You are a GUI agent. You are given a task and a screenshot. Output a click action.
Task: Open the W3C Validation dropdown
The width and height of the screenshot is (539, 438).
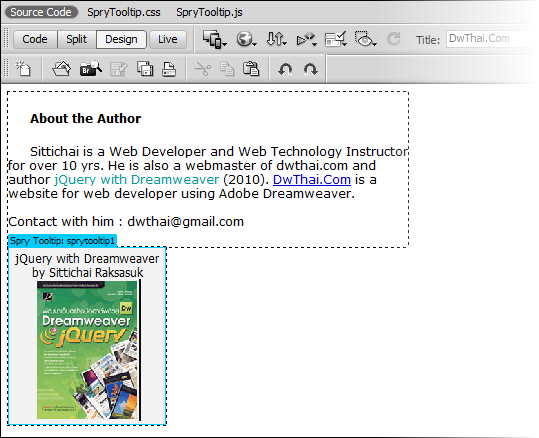point(306,40)
